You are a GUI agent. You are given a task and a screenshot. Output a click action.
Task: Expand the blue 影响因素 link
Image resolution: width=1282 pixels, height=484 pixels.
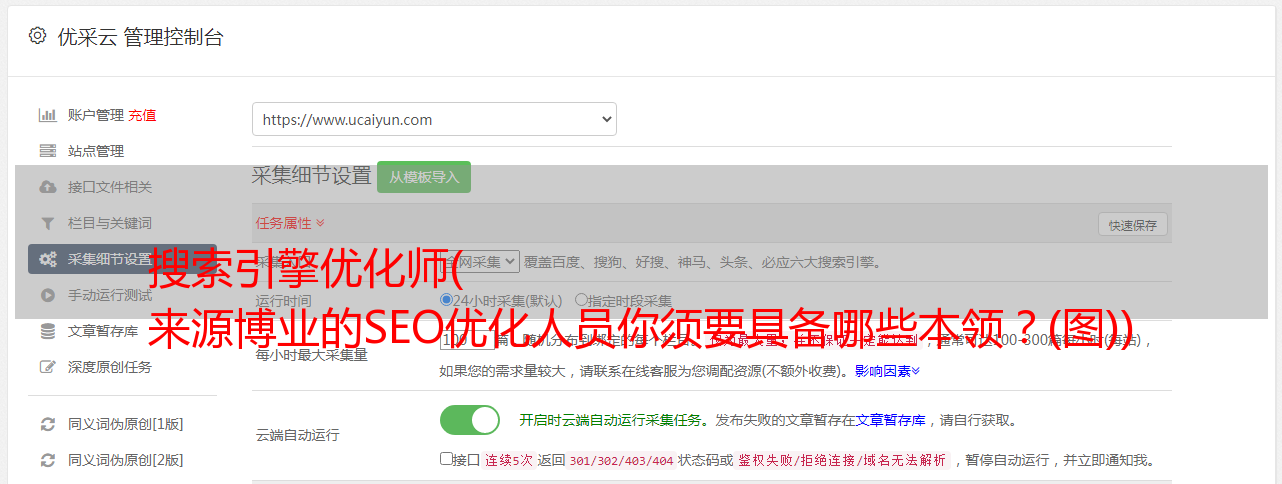(887, 371)
